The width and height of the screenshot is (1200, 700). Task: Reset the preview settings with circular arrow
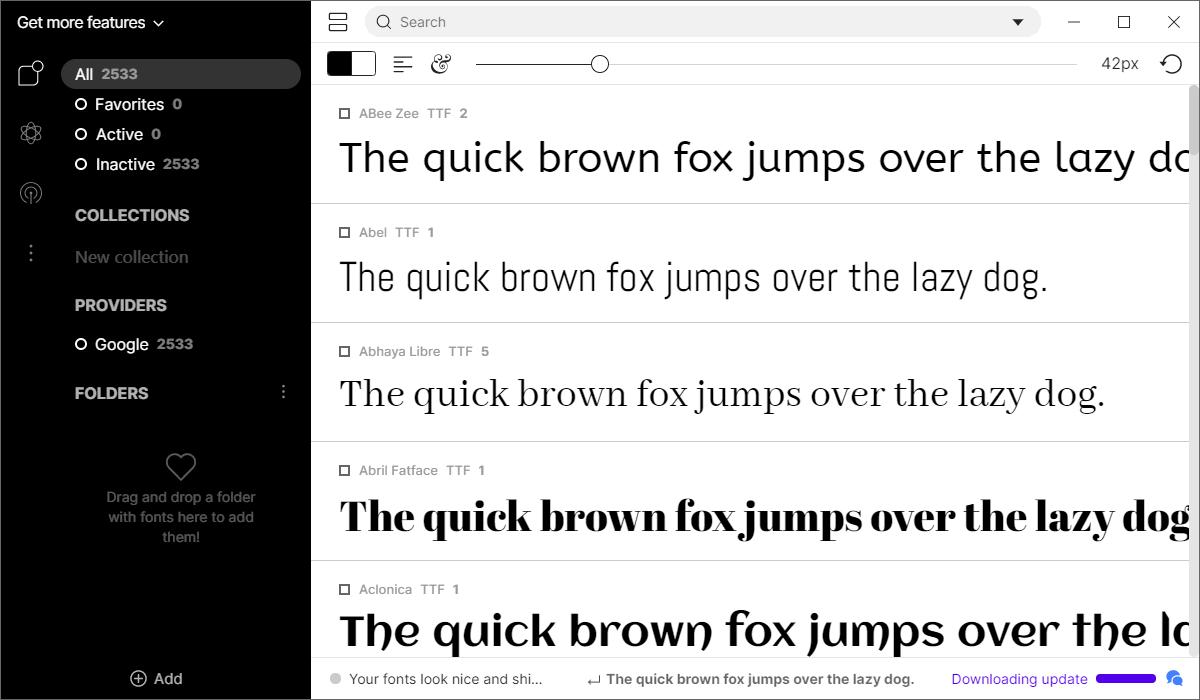point(1171,64)
